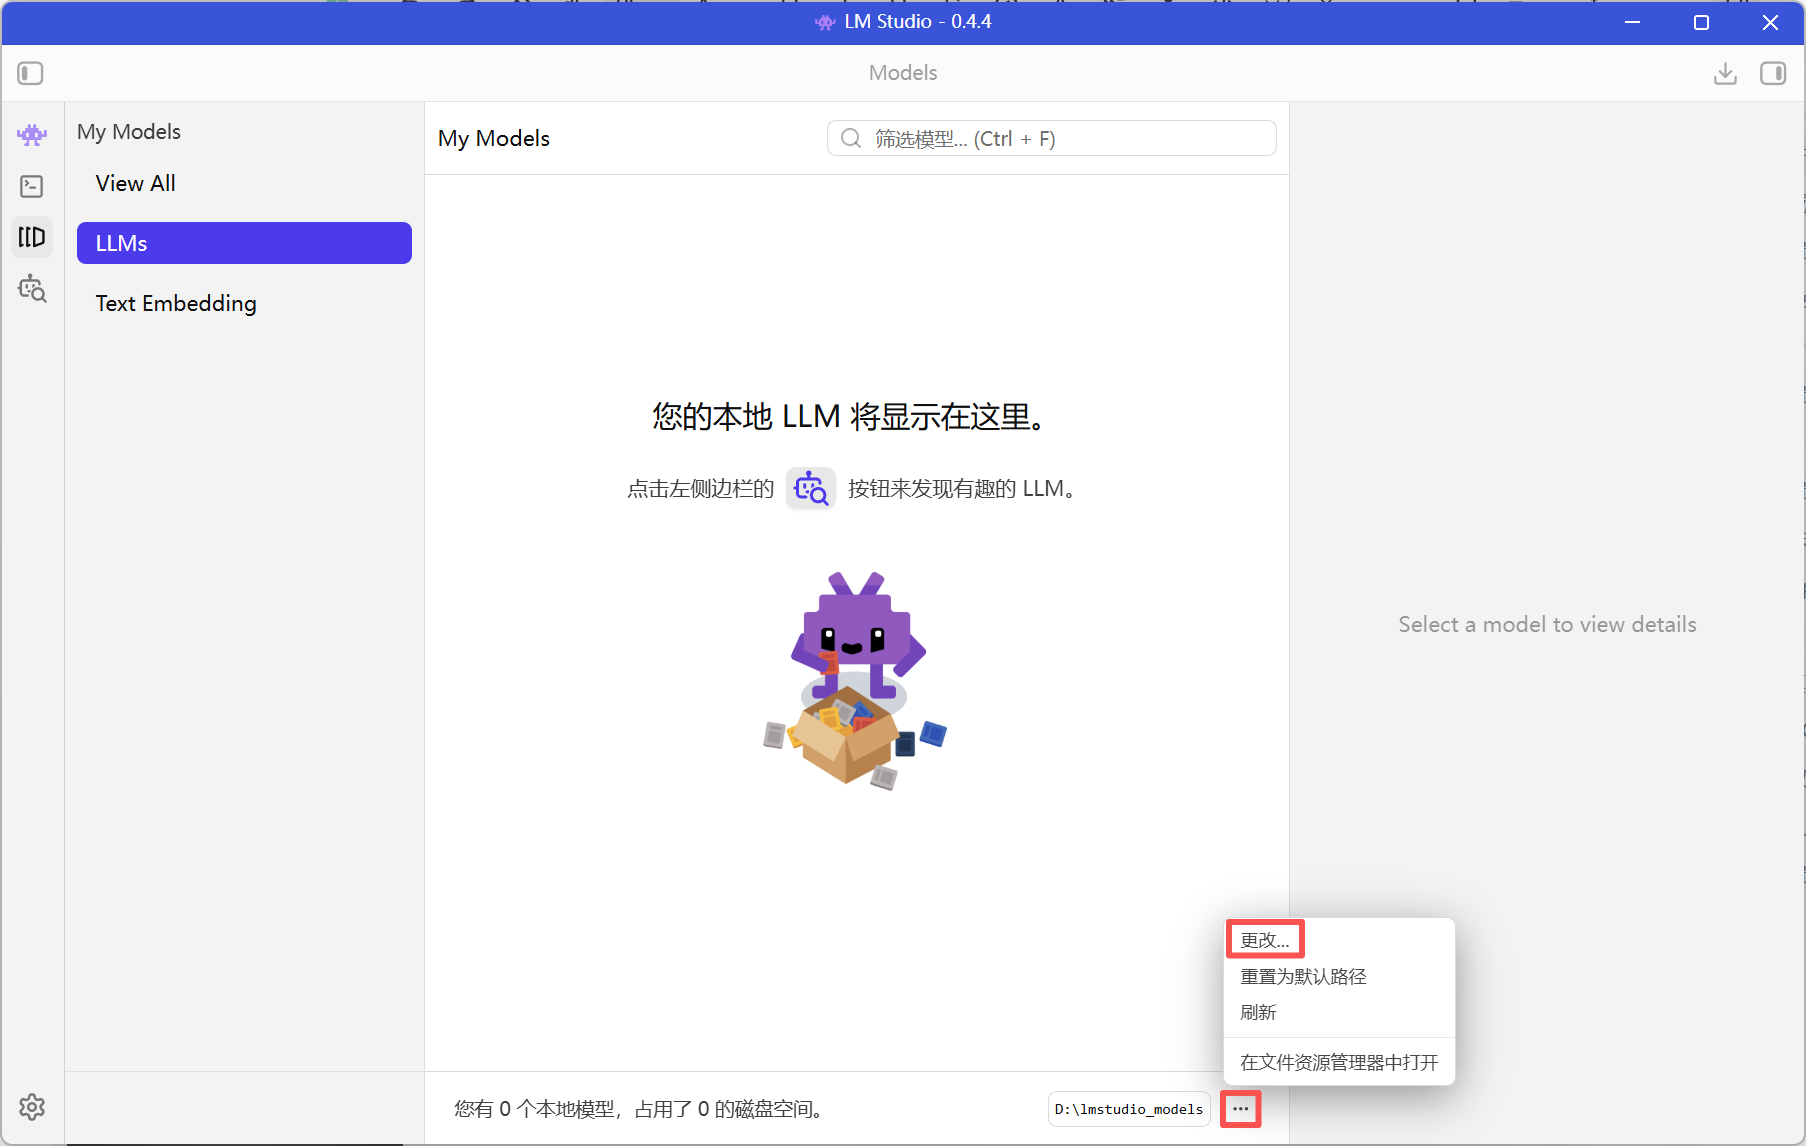Choose 在文件资源管理器中打开 from the menu

pos(1339,1062)
